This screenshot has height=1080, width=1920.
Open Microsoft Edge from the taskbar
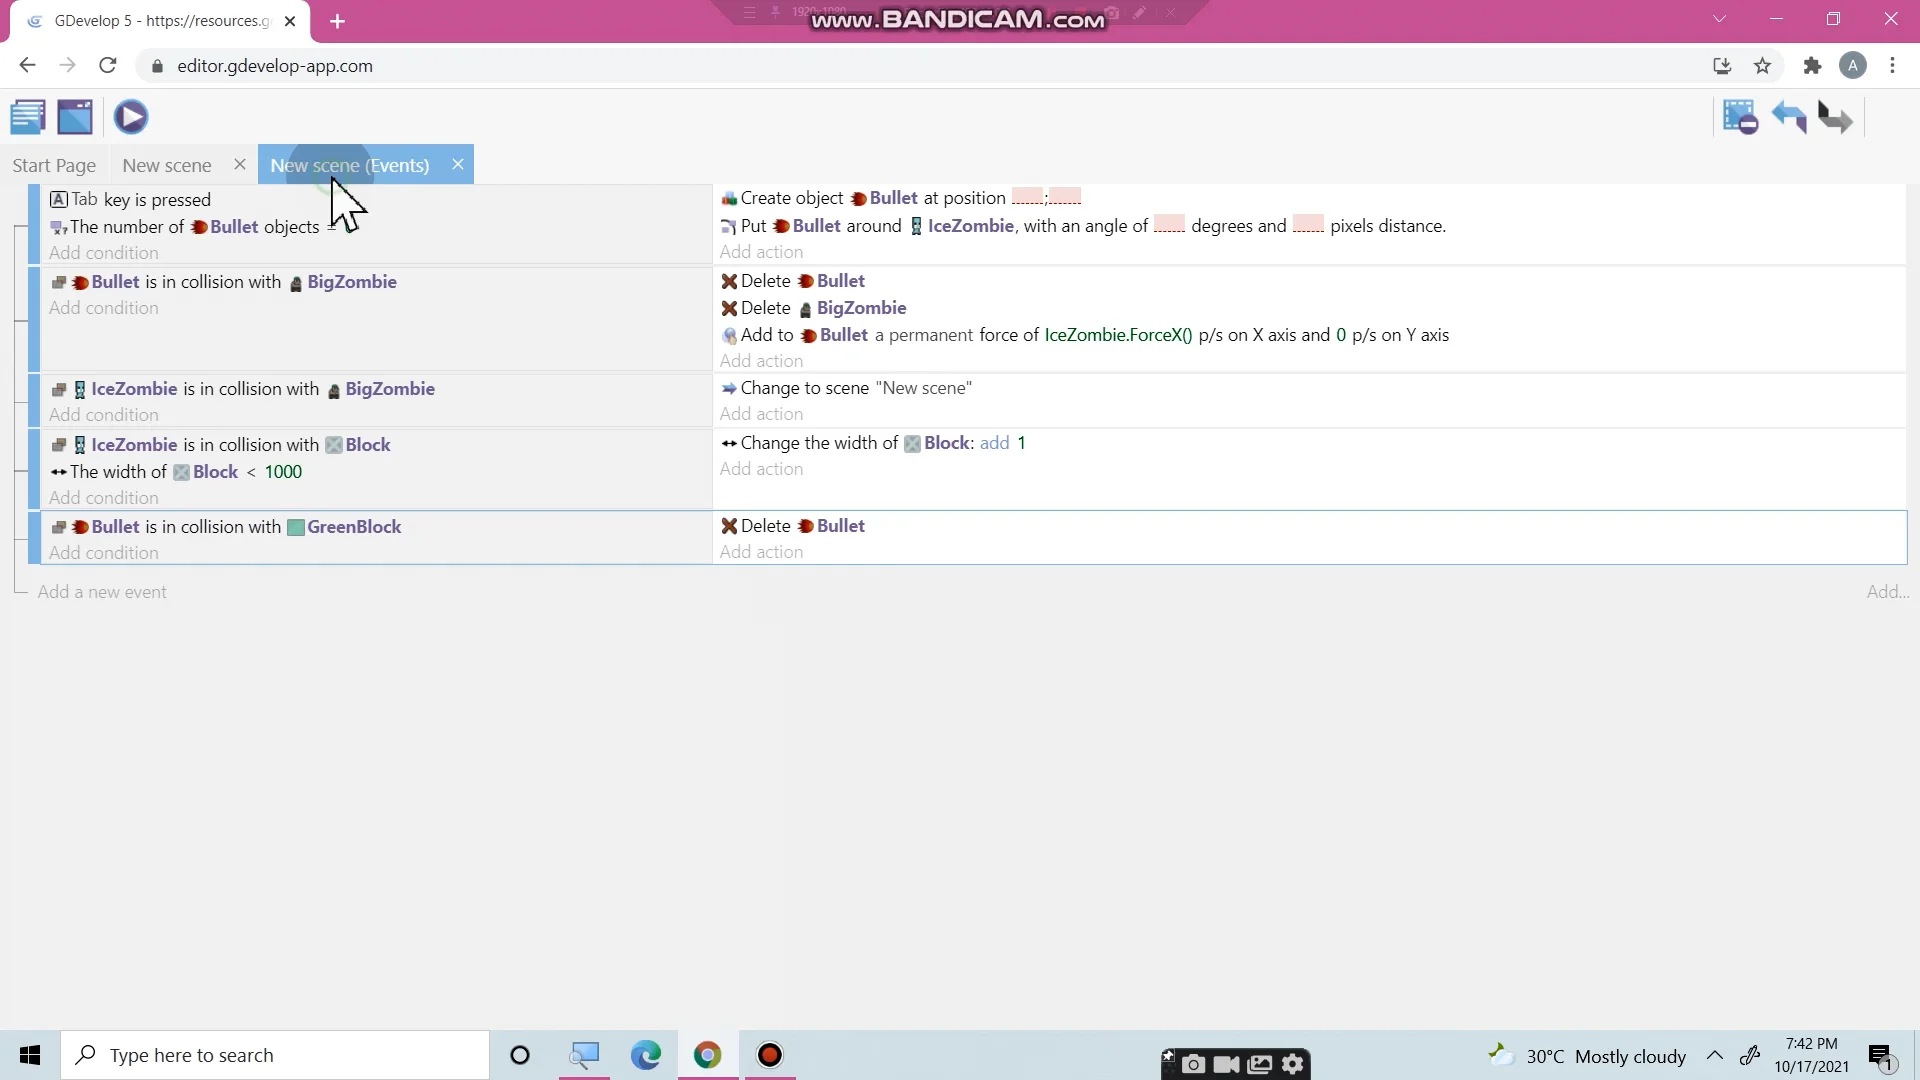click(x=646, y=1055)
